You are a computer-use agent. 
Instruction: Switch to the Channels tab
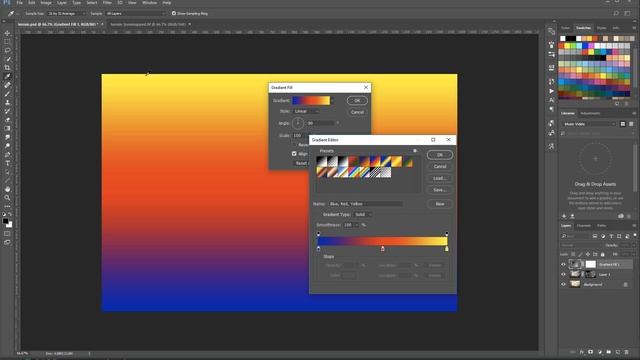pos(584,226)
